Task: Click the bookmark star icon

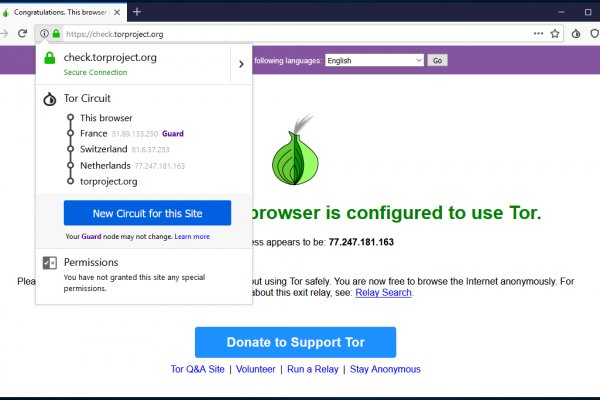Action: click(553, 34)
